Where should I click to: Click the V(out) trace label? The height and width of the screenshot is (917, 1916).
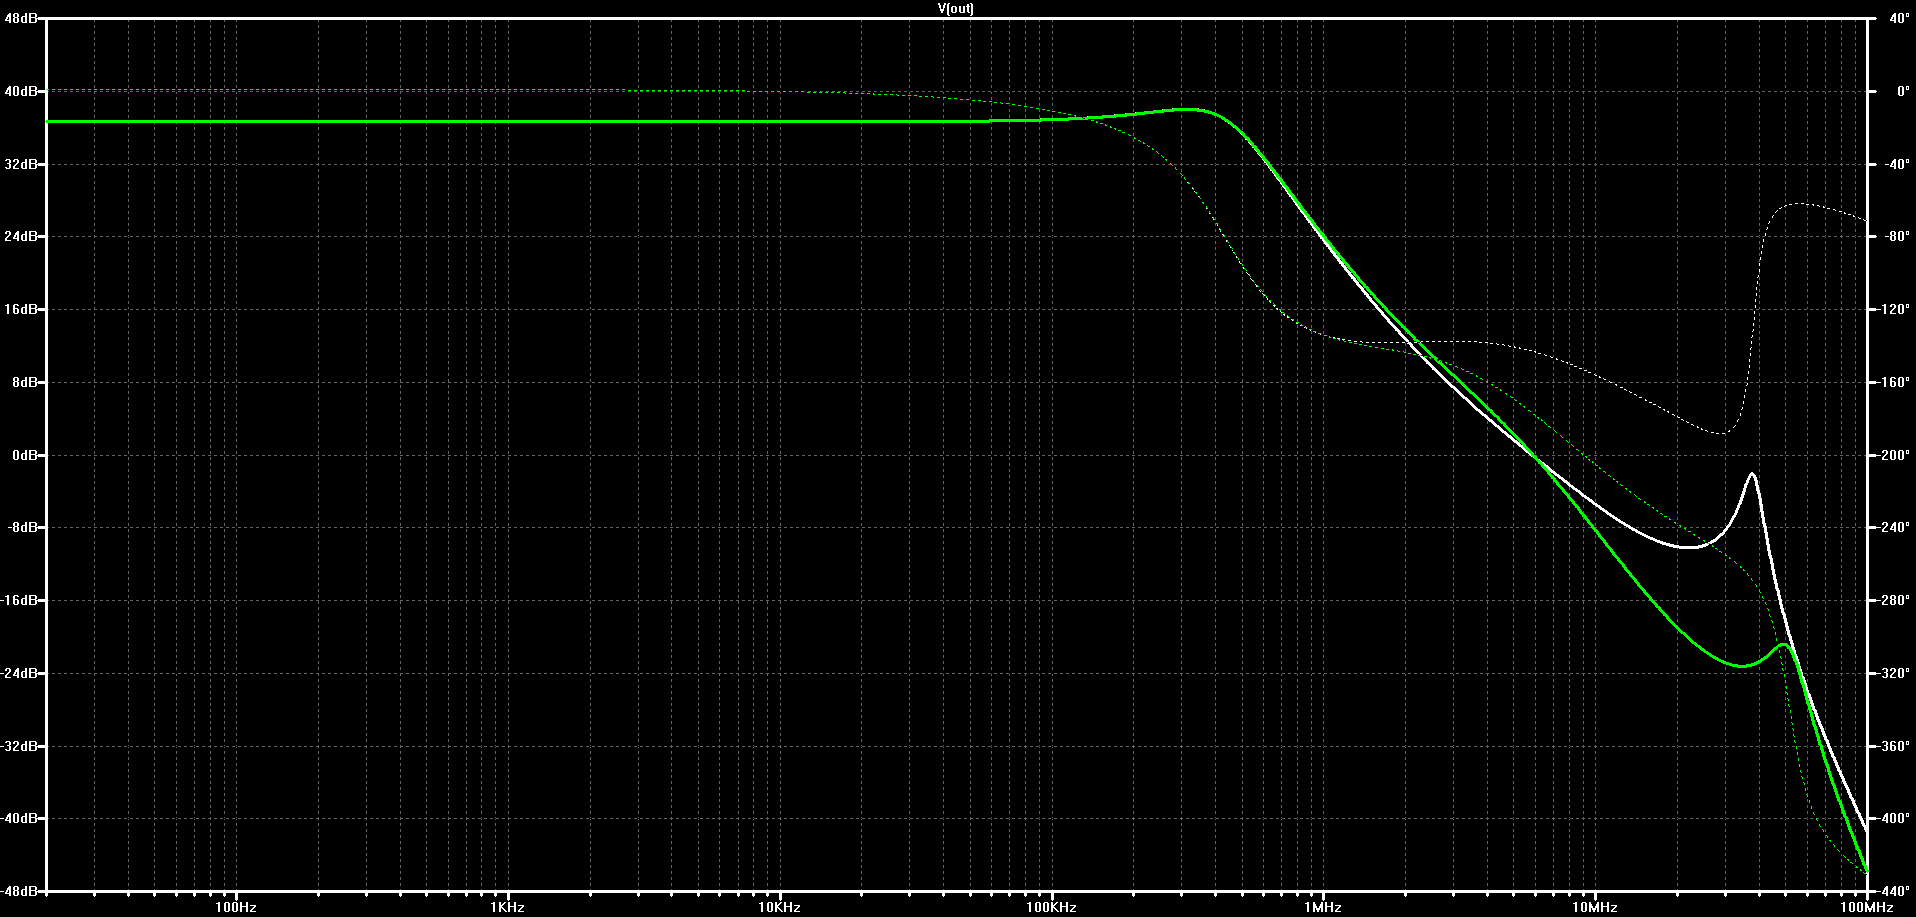pyautogui.click(x=955, y=8)
